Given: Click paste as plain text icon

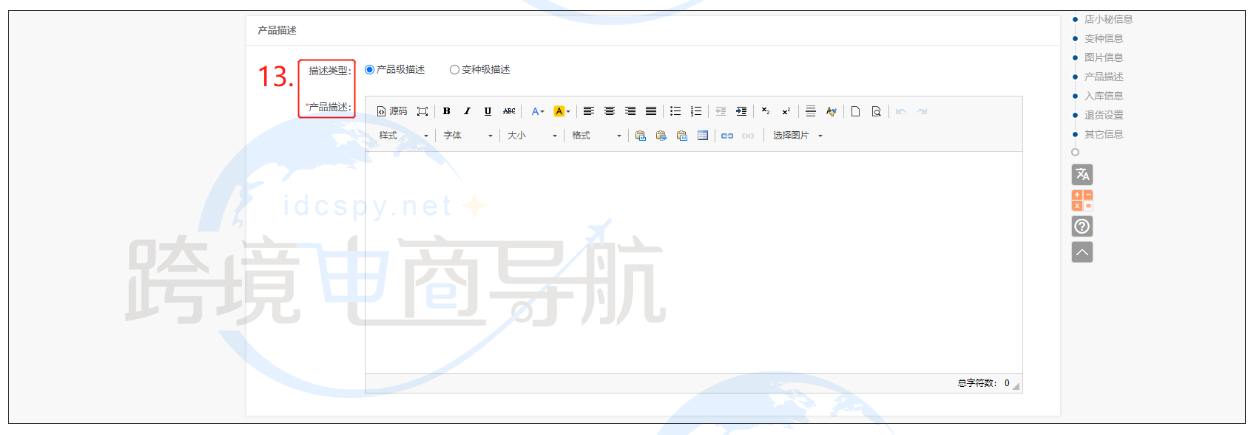Looking at the screenshot, I should coord(661,135).
